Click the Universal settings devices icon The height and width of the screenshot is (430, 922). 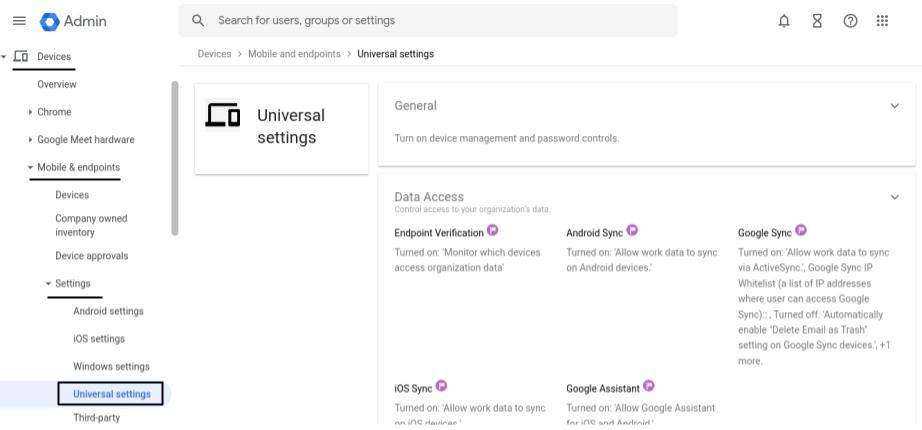coord(223,114)
